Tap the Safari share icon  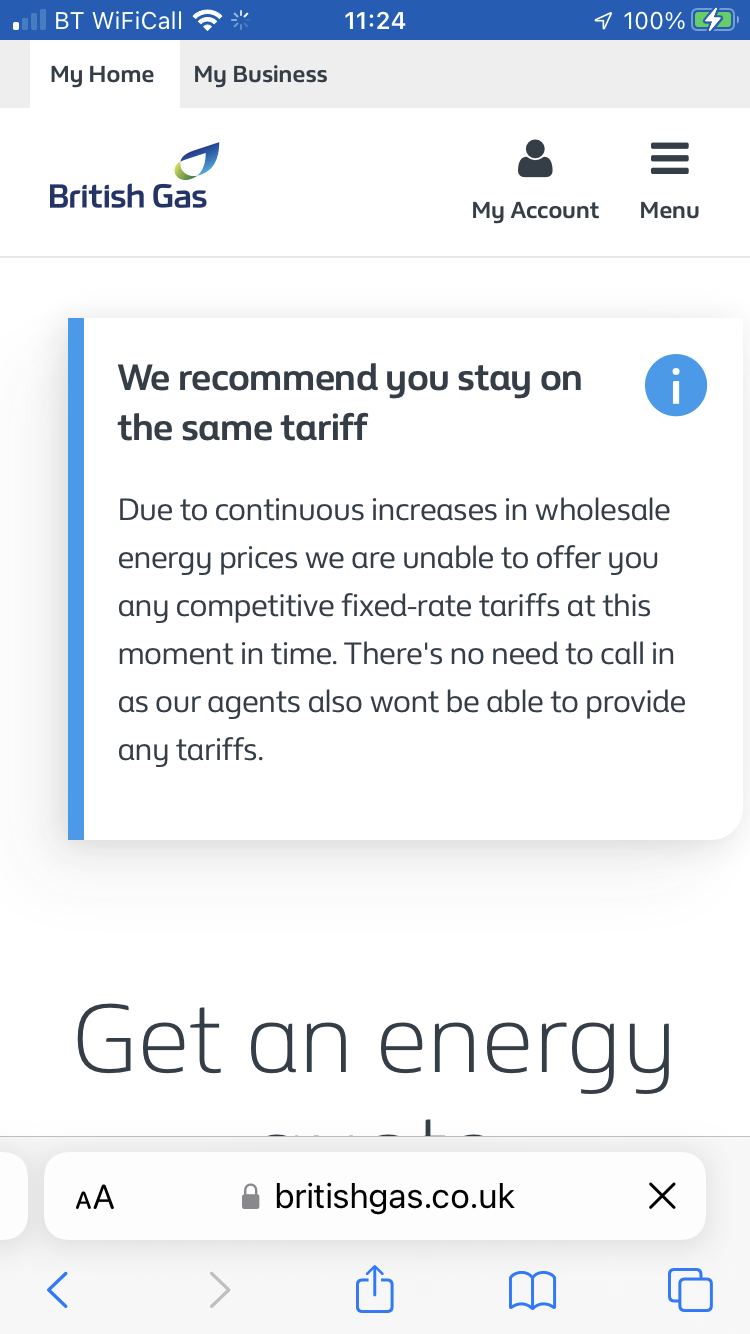point(376,1289)
